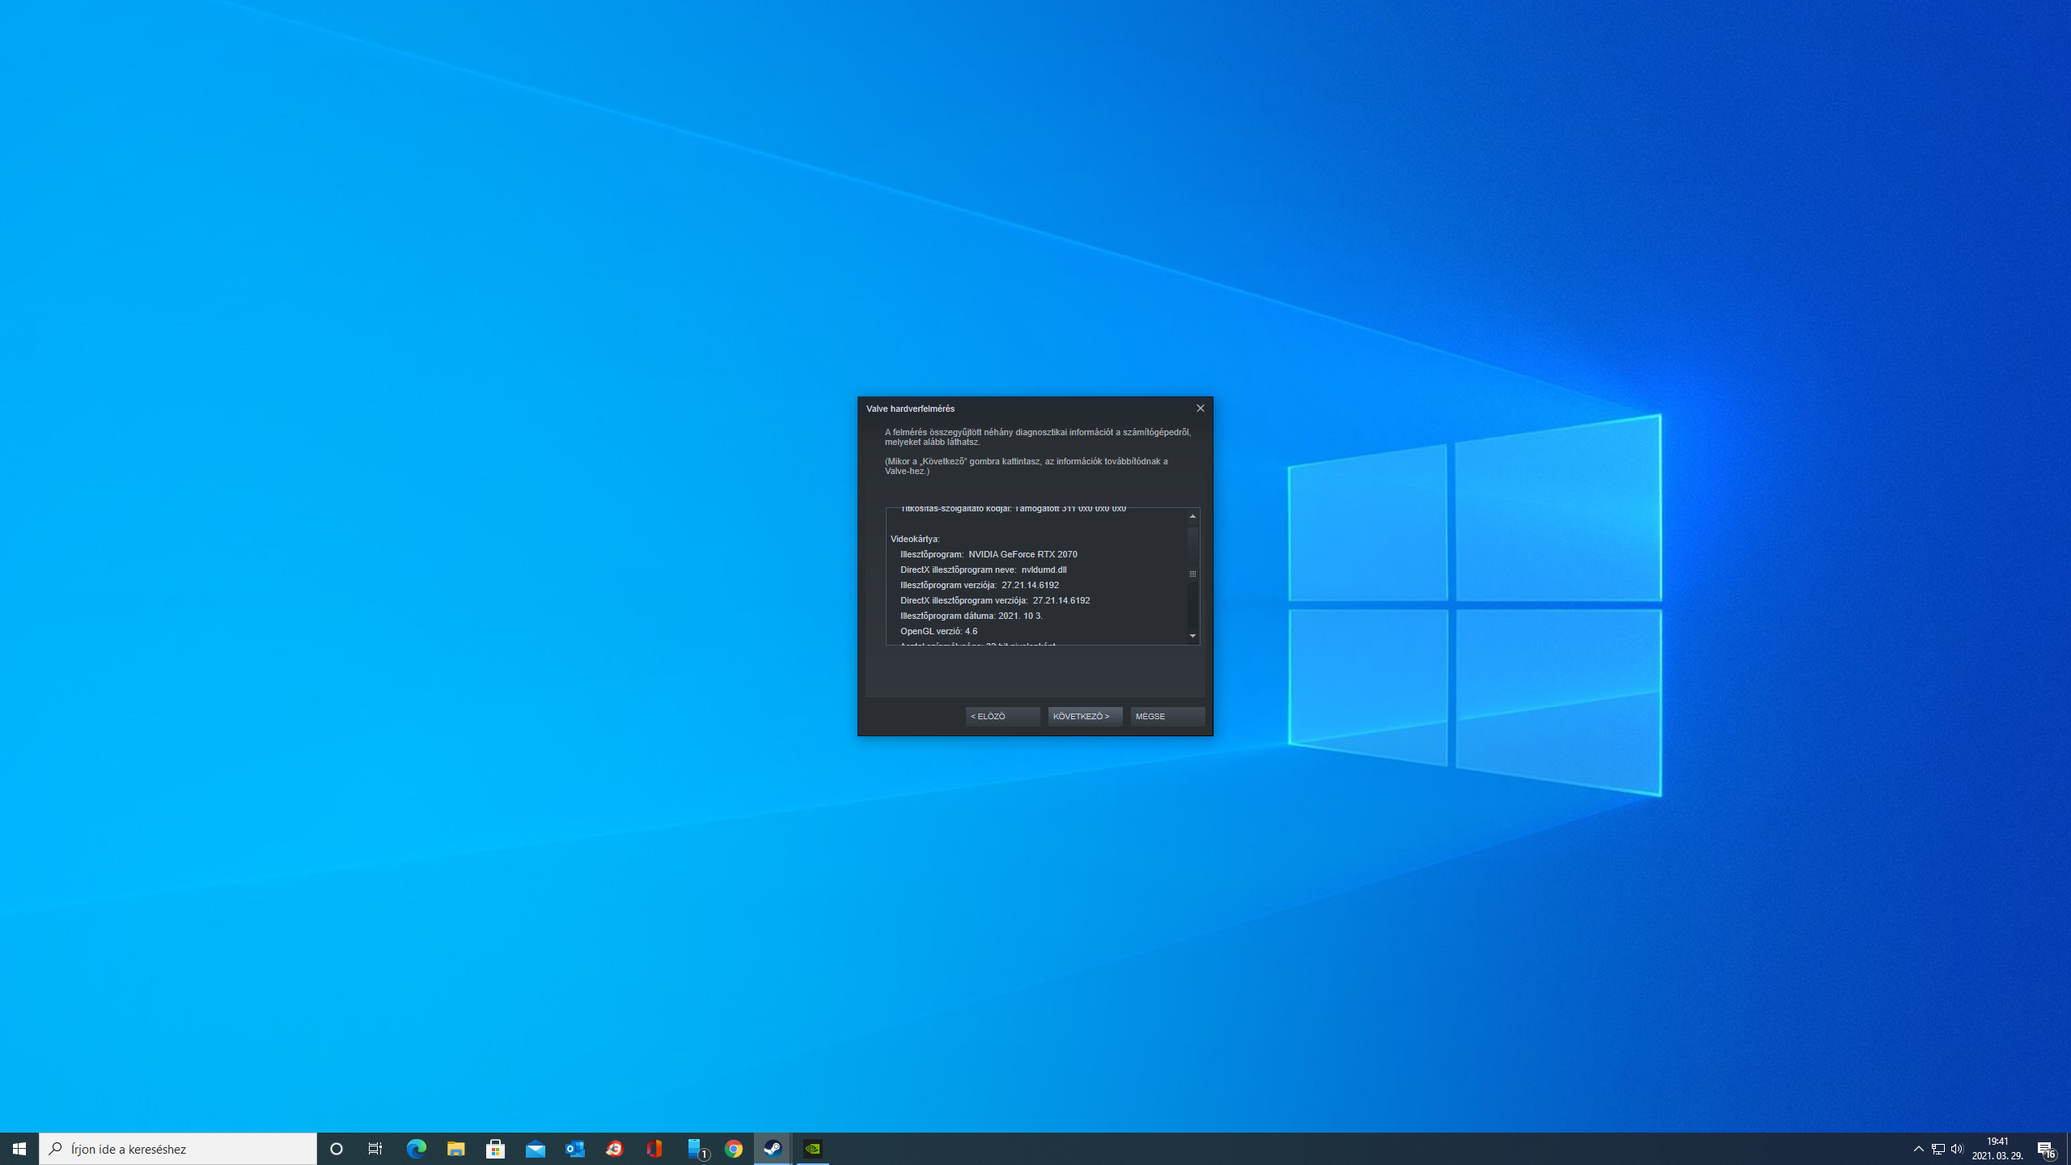The image size is (2071, 1165).
Task: Open Microsoft Office from the taskbar
Action: click(654, 1149)
